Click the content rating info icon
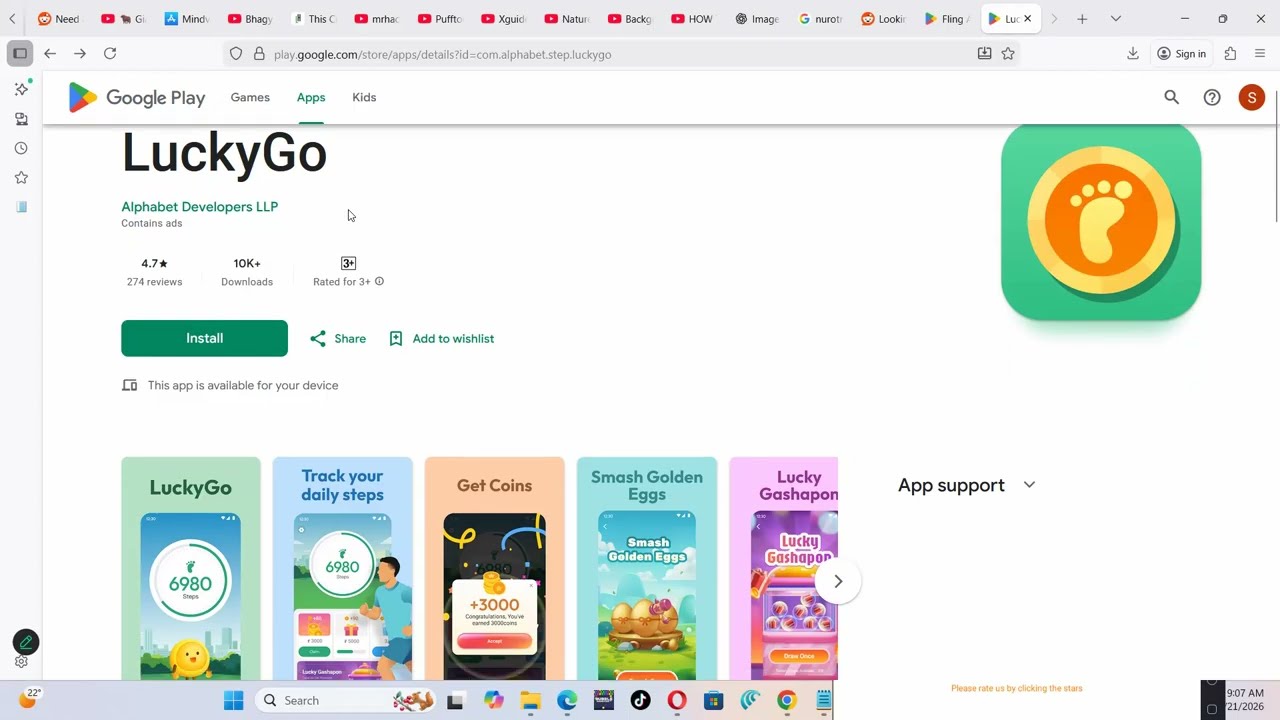The width and height of the screenshot is (1280, 720). point(379,281)
